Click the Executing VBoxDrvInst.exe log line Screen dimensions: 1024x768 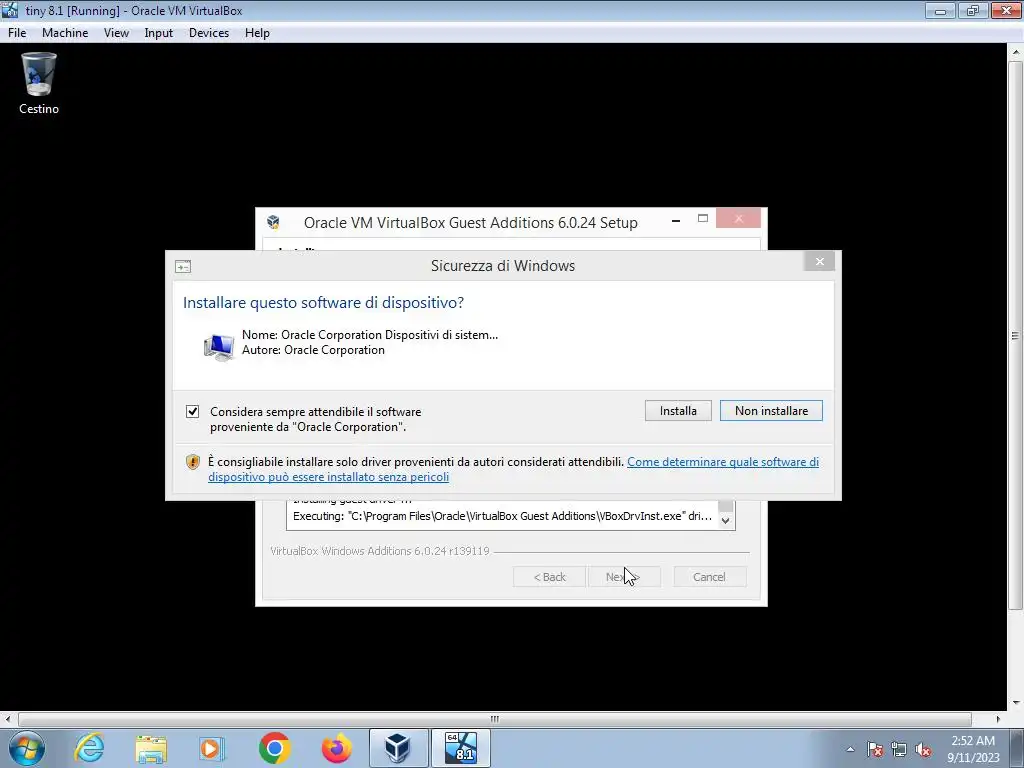point(502,516)
